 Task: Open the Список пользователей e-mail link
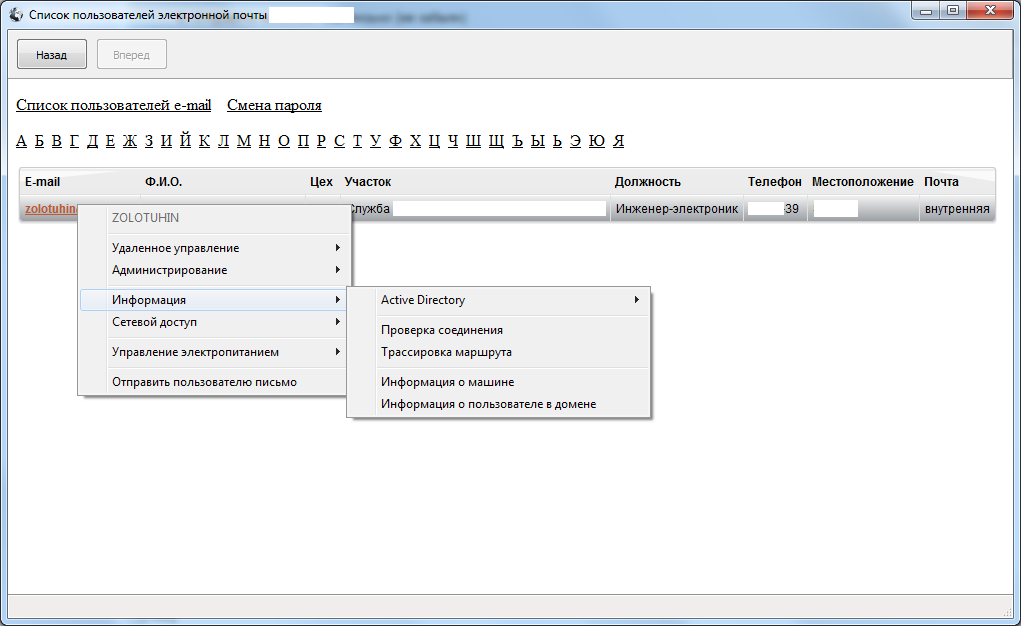point(114,105)
